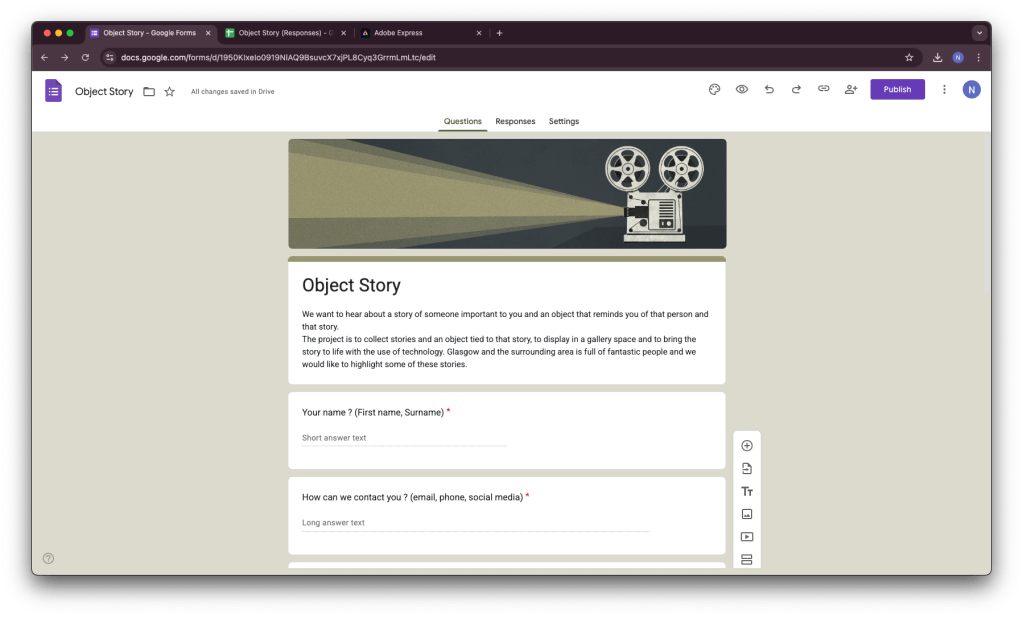The width and height of the screenshot is (1023, 617).
Task: Open the three-dot More options menu
Action: click(944, 89)
